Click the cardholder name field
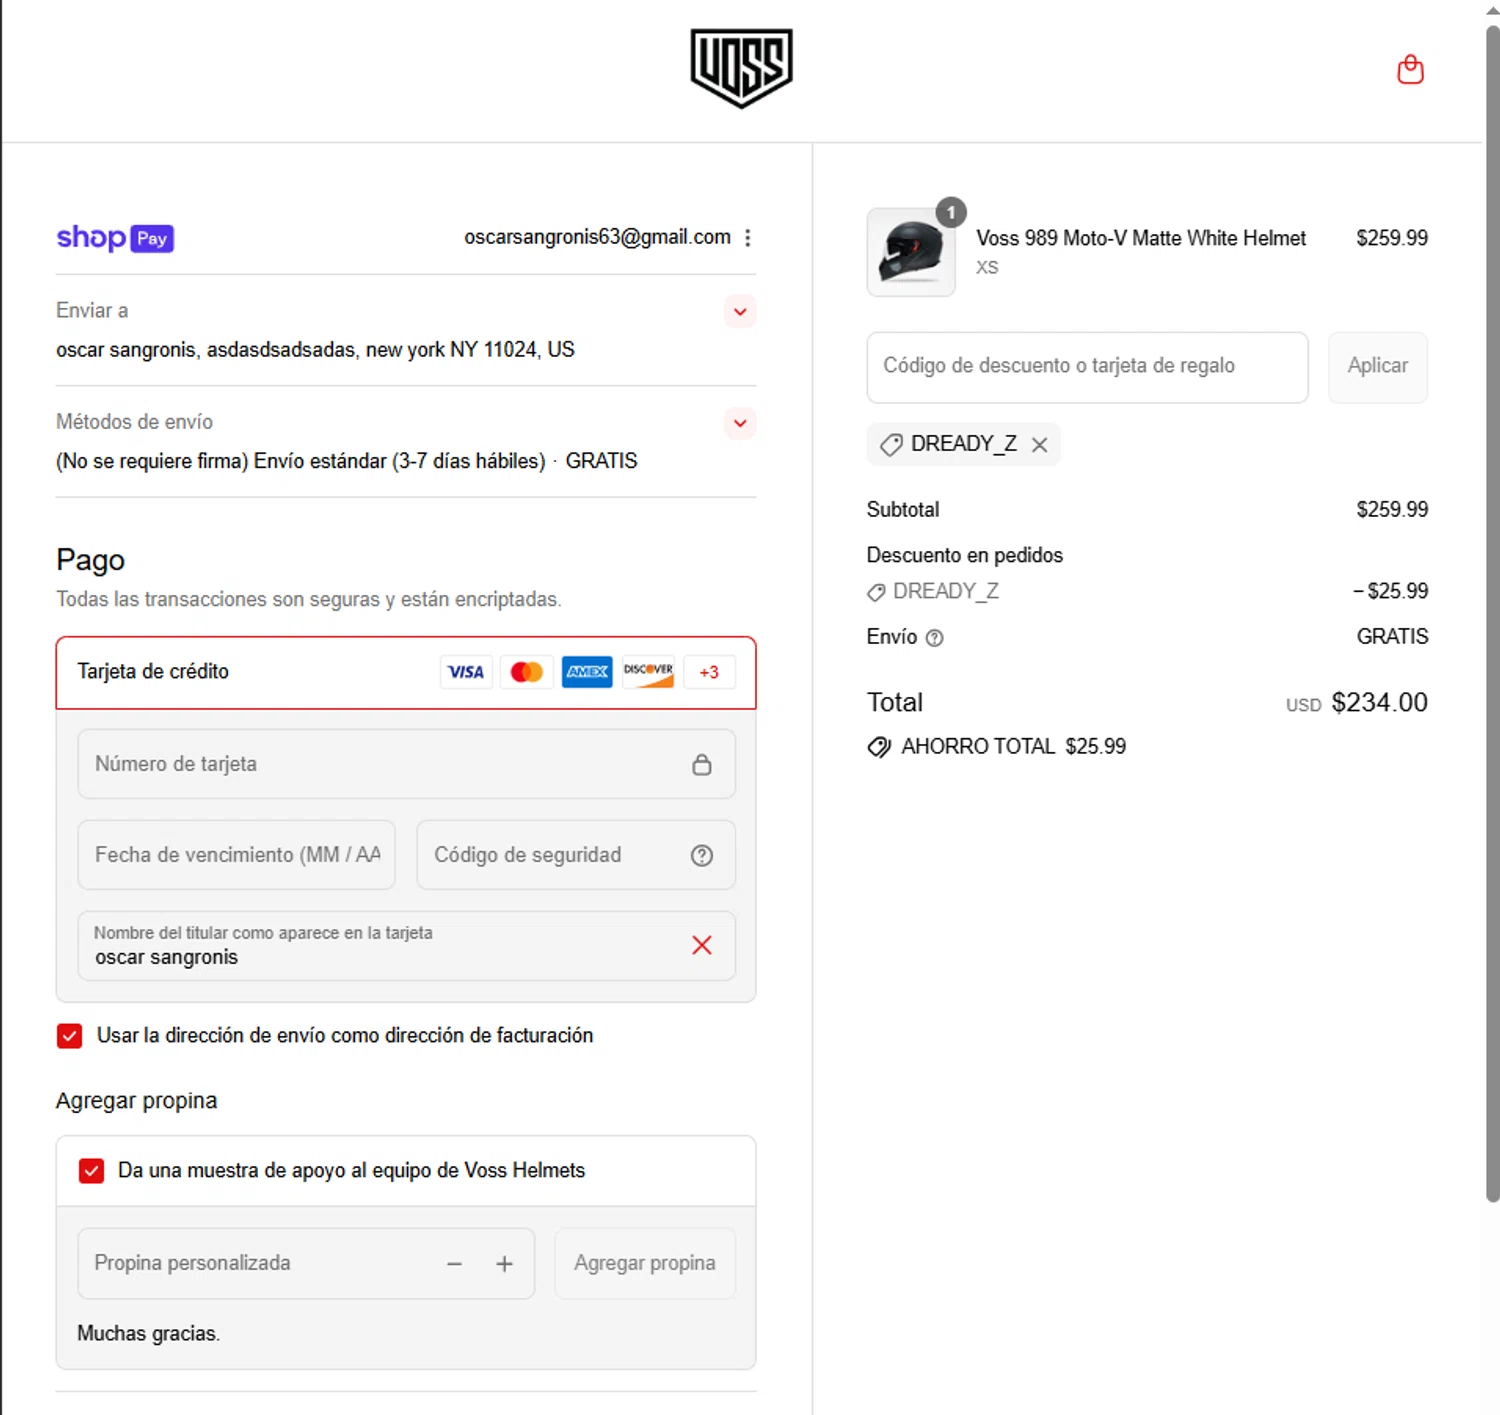1500x1415 pixels. 406,946
